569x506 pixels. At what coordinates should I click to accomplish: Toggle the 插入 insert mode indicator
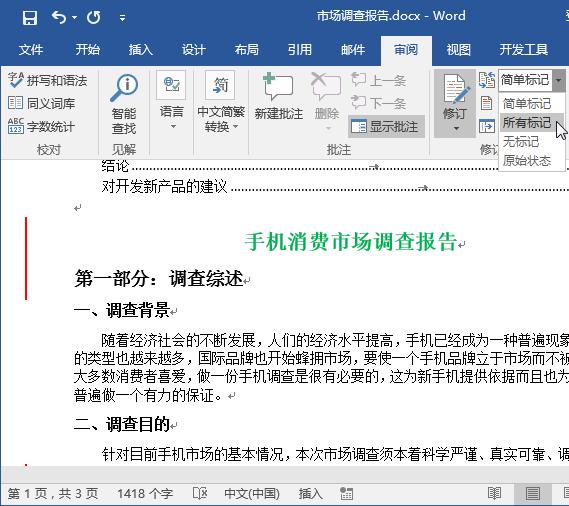coord(311,494)
